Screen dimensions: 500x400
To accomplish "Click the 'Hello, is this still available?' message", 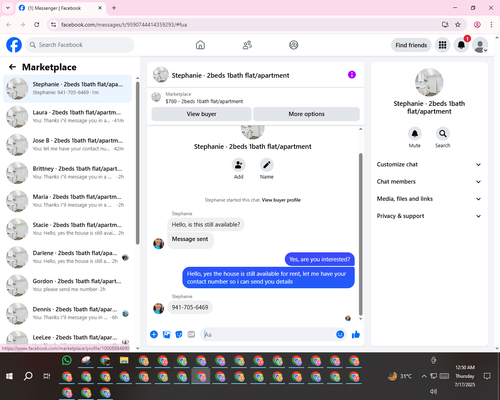I will click(x=206, y=225).
